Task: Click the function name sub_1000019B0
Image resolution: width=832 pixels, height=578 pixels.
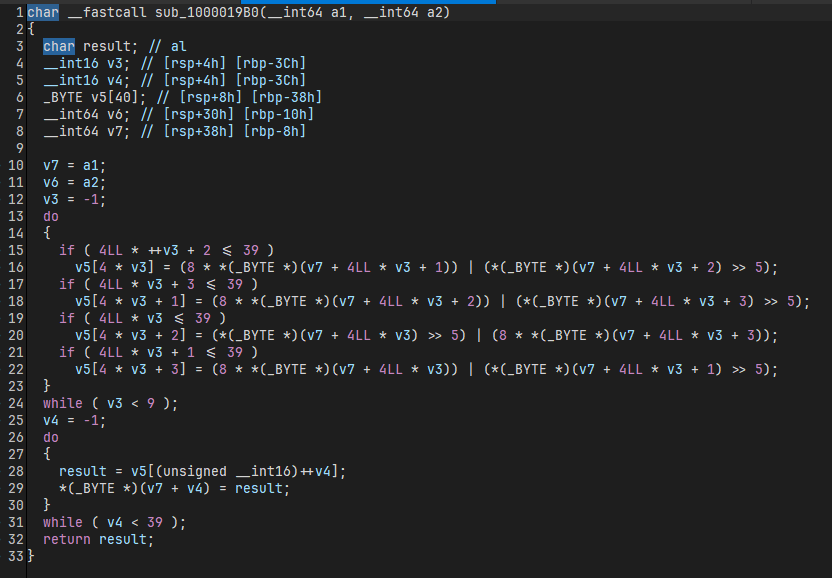Action: (206, 12)
